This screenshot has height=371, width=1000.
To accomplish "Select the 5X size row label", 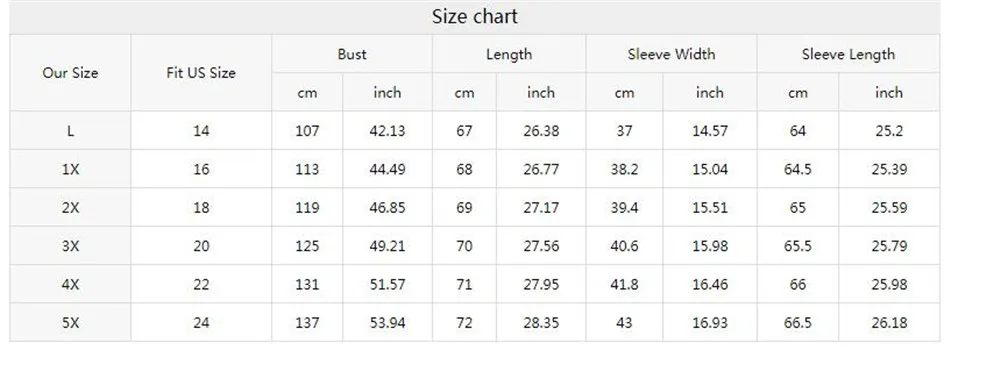I will click(x=70, y=323).
